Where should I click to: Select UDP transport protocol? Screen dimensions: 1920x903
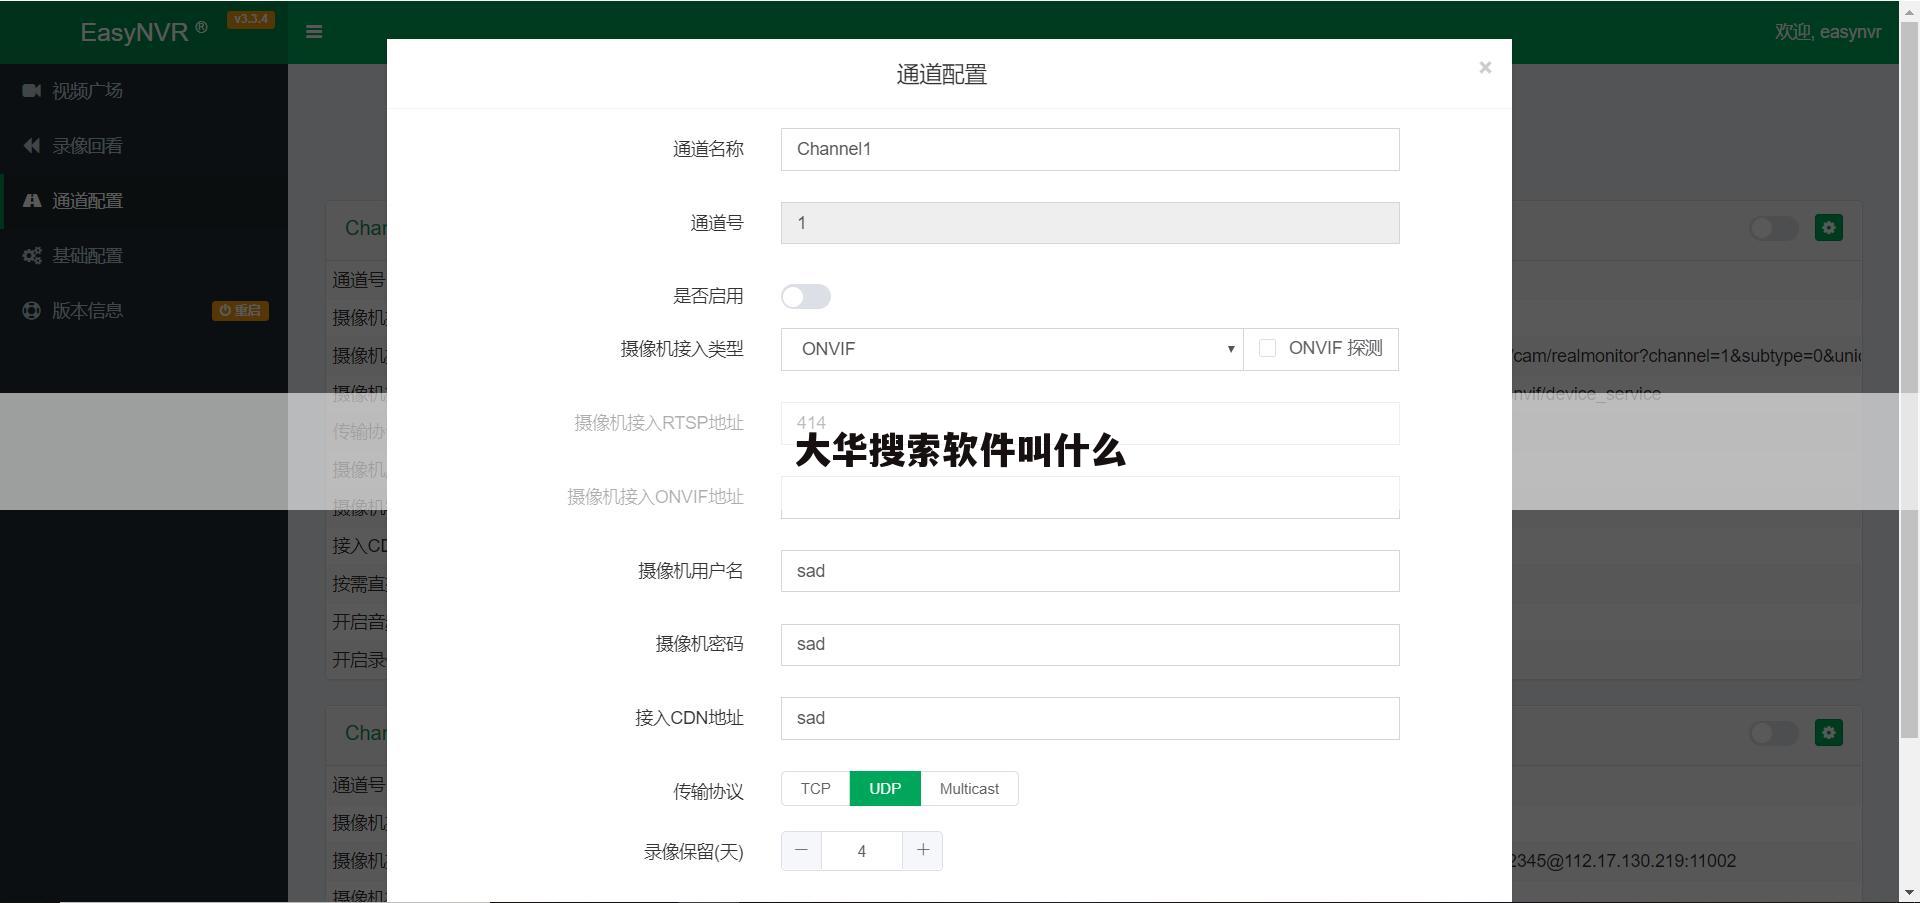[x=885, y=789]
